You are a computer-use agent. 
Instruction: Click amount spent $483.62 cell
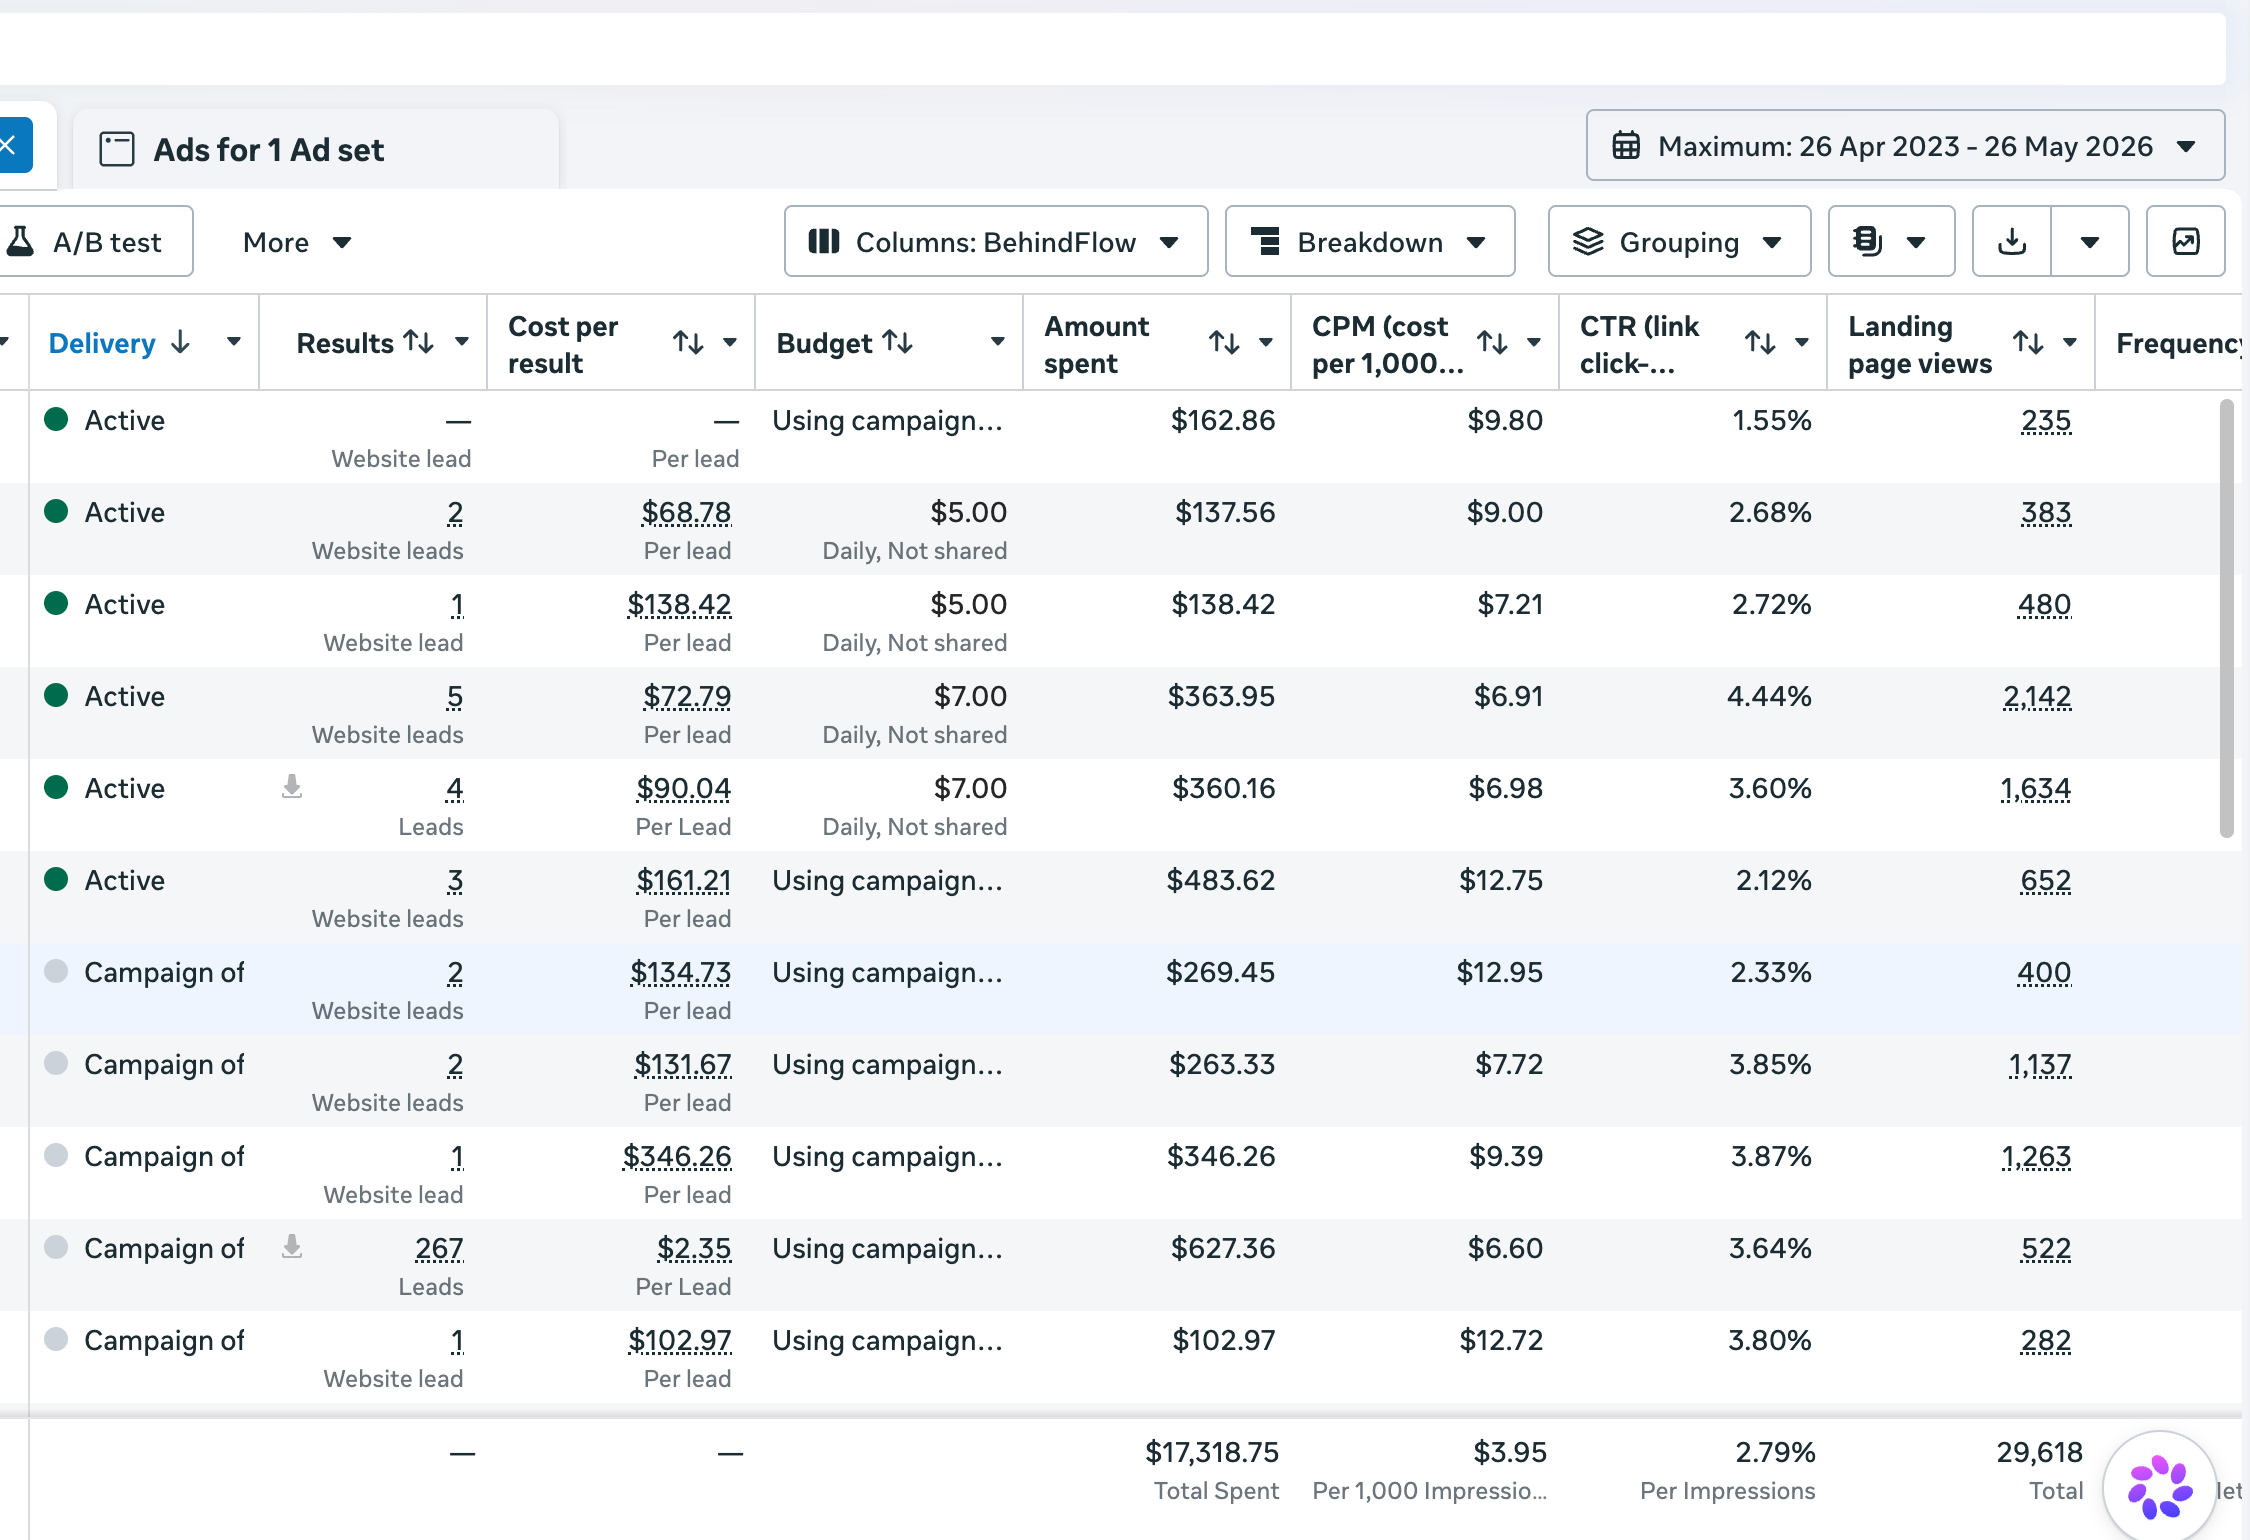(1221, 881)
